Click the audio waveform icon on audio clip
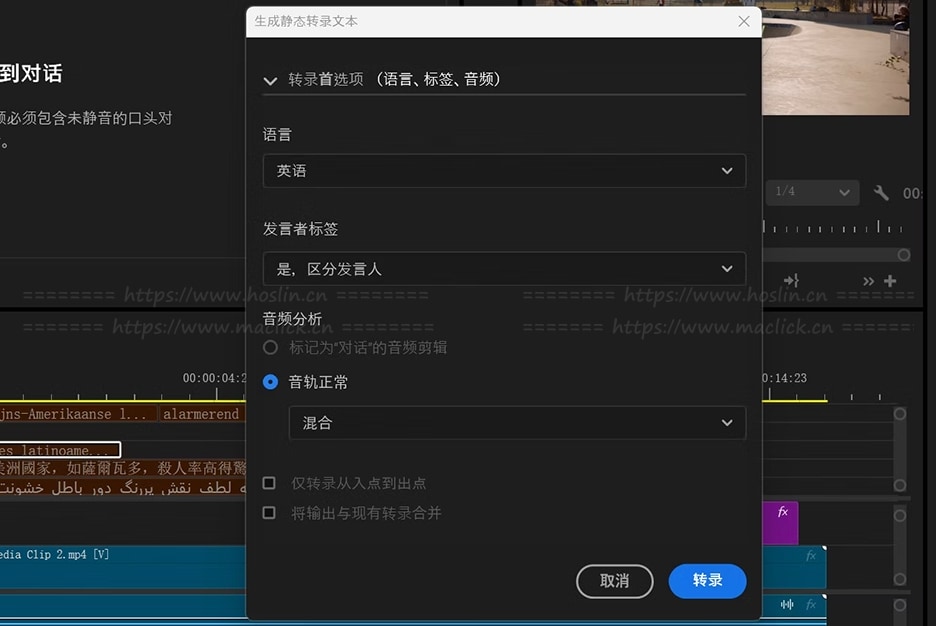This screenshot has width=936, height=626. 787,605
